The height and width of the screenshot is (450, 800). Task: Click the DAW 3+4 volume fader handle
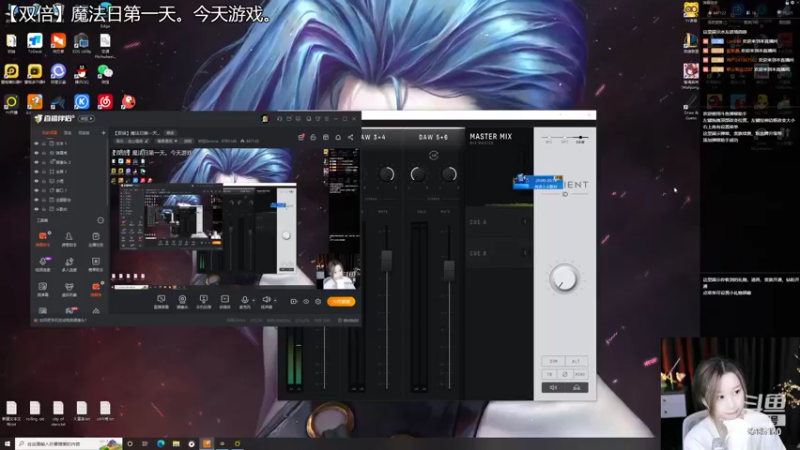pos(387,261)
